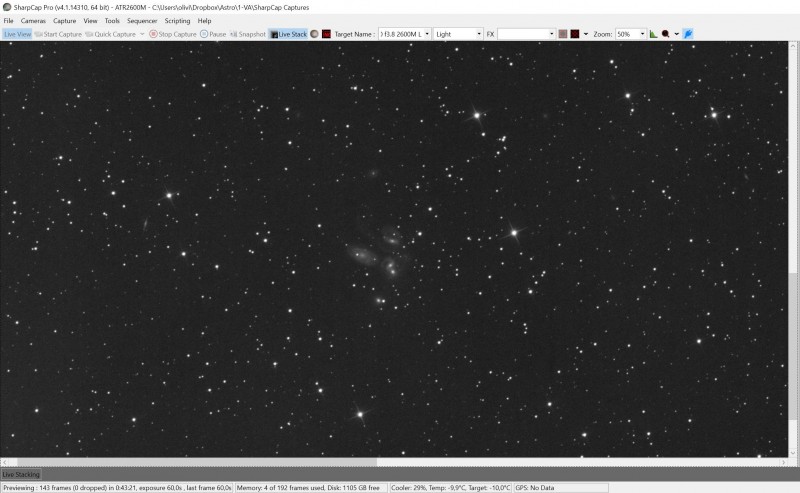
Task: Click the Target Name label
Action: [x=355, y=34]
